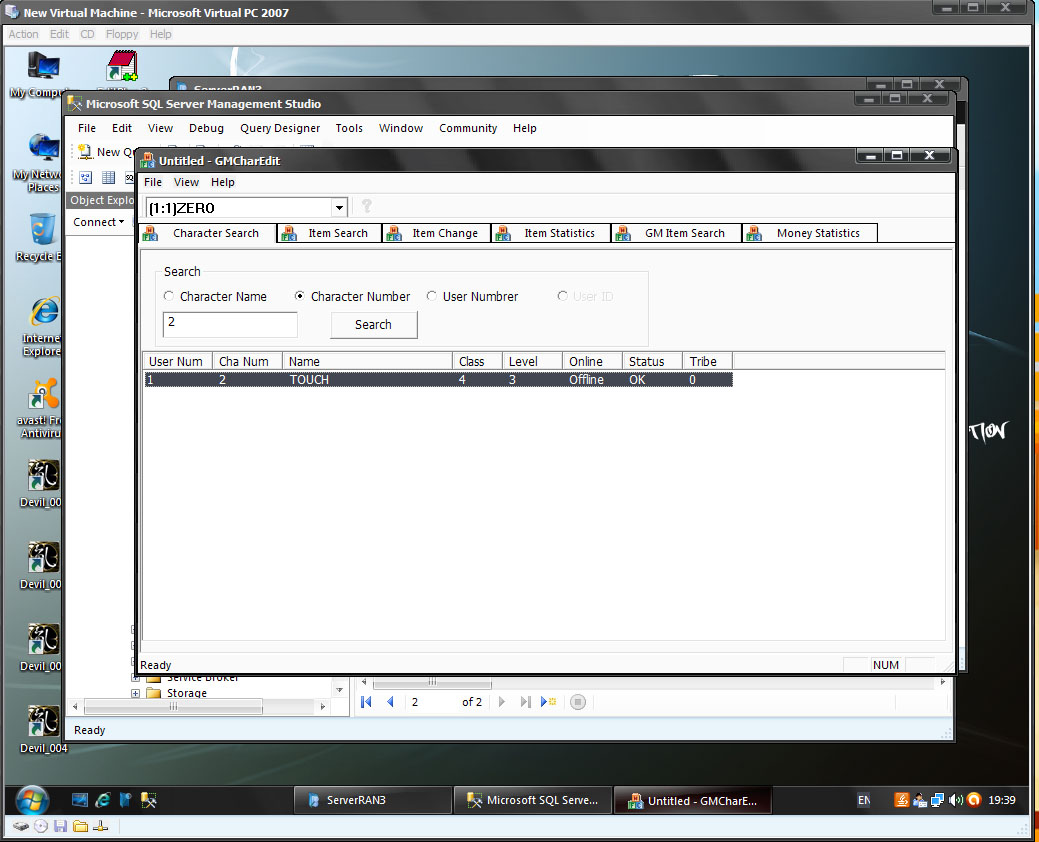Sort by the Cha Num column header

pos(247,362)
